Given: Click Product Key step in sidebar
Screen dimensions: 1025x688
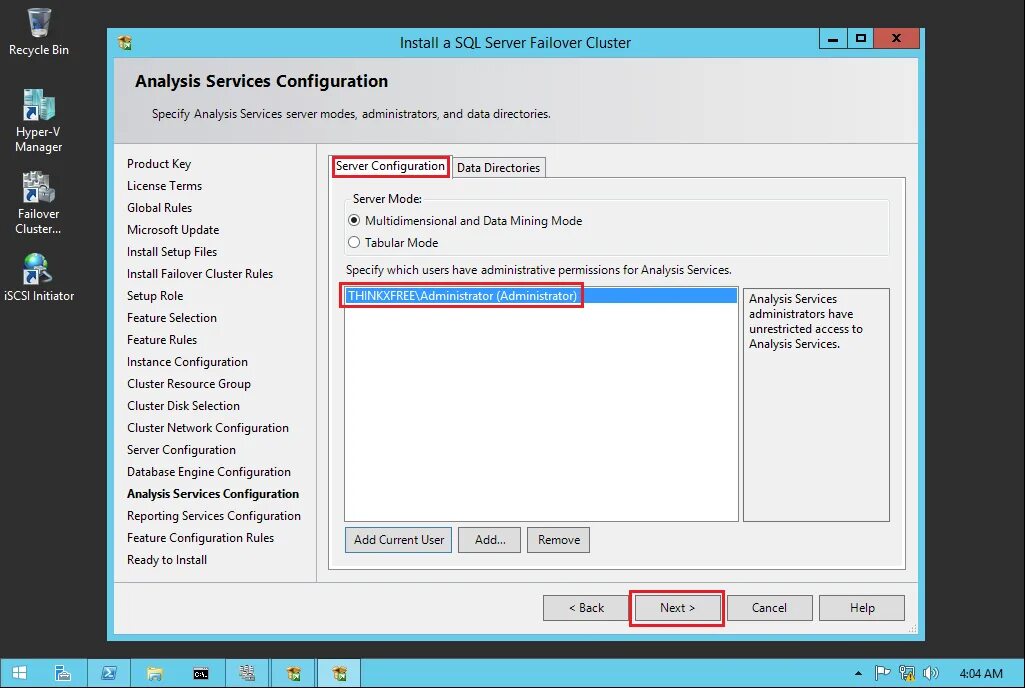Looking at the screenshot, I should point(159,163).
